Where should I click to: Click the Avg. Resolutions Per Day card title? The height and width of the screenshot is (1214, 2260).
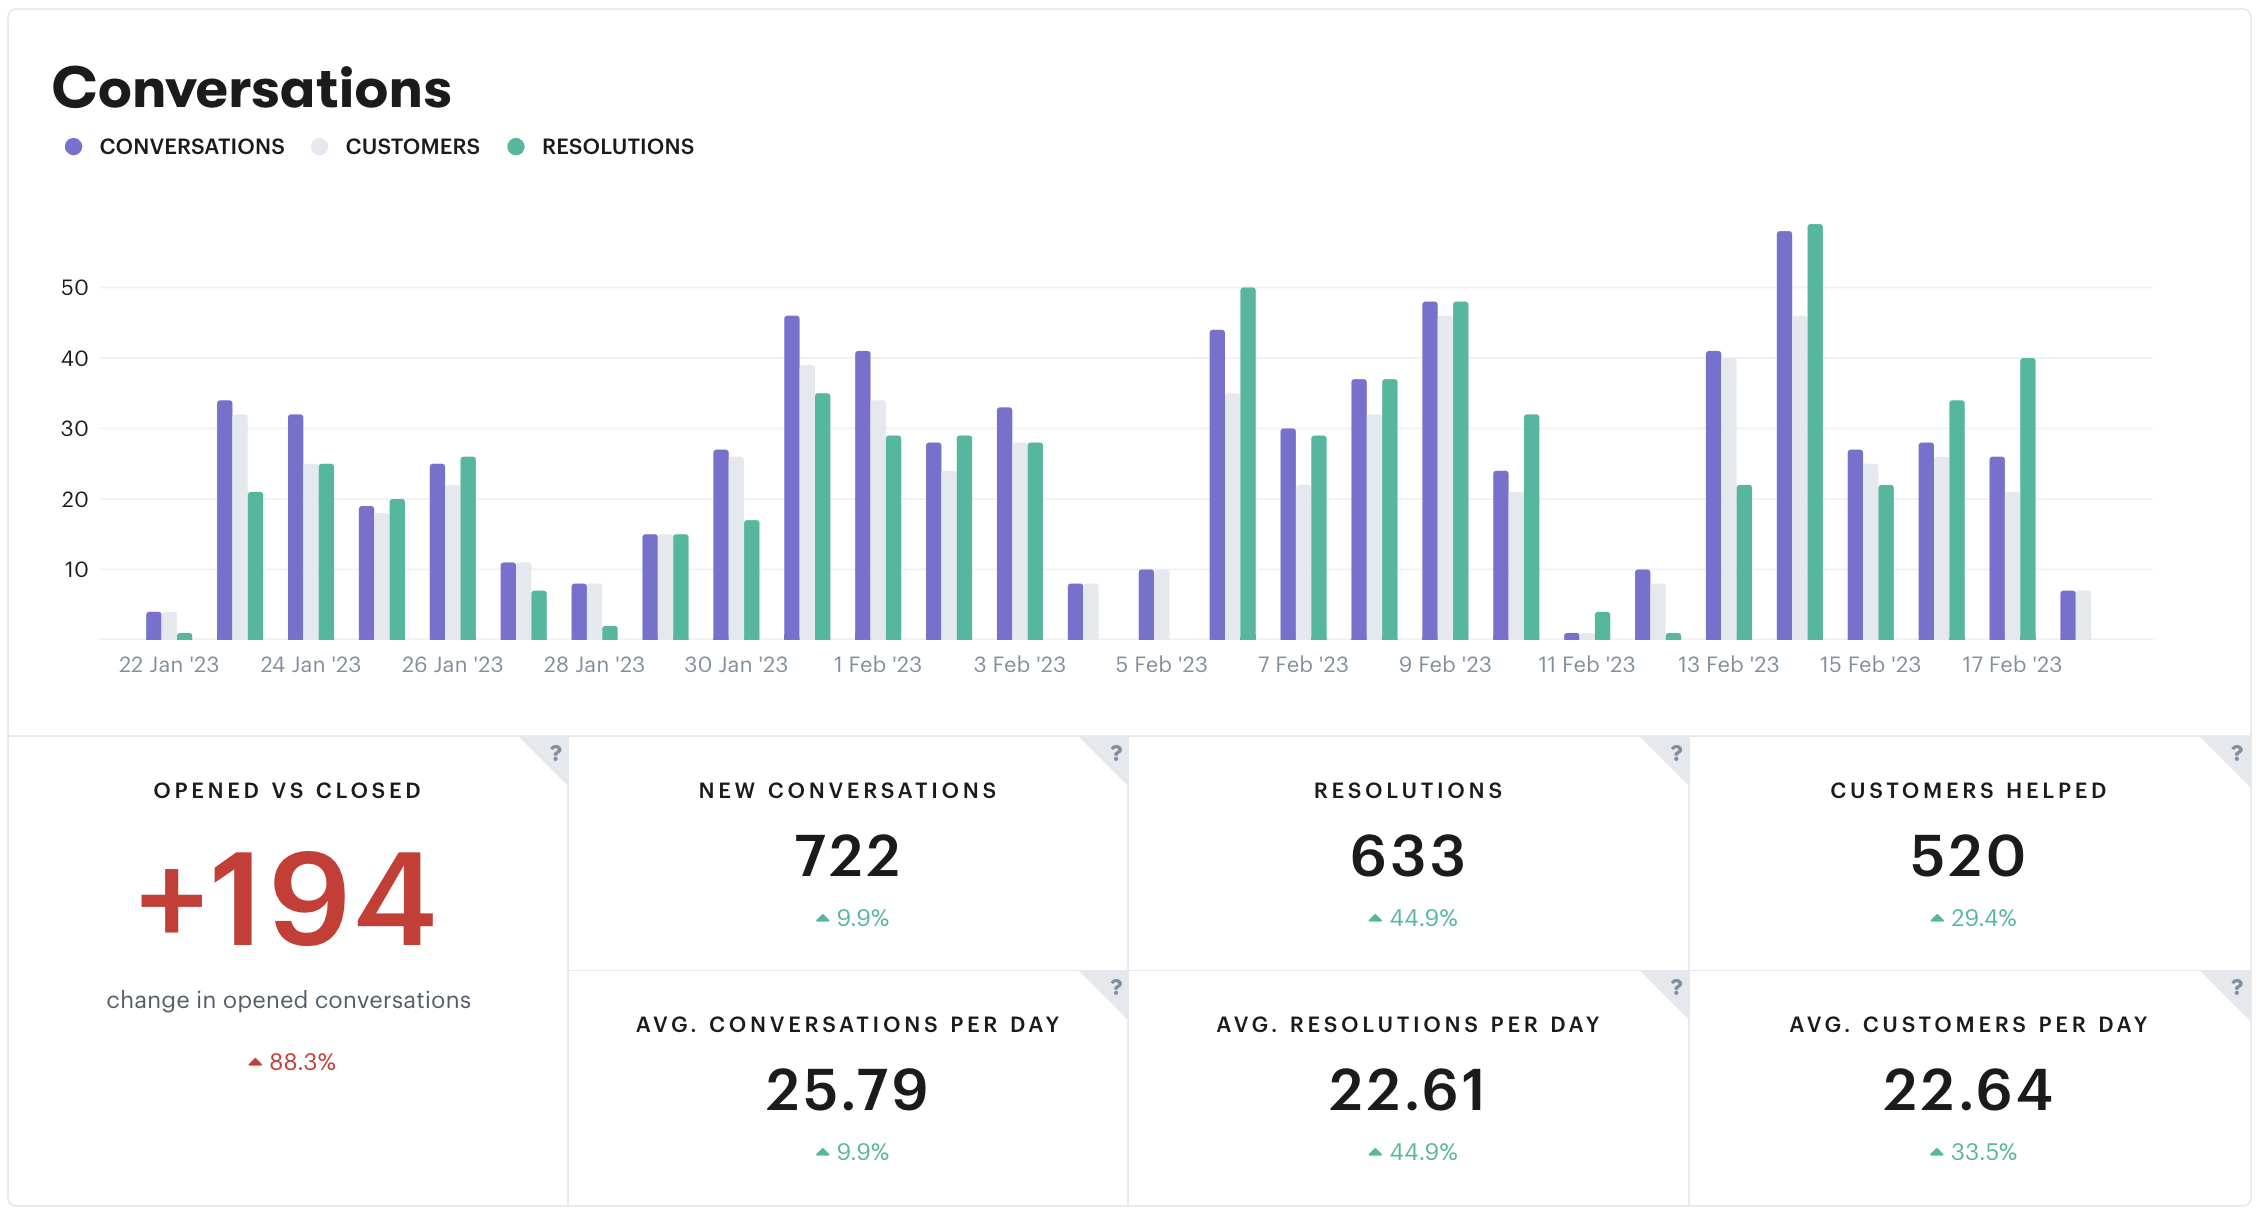click(x=1408, y=1024)
